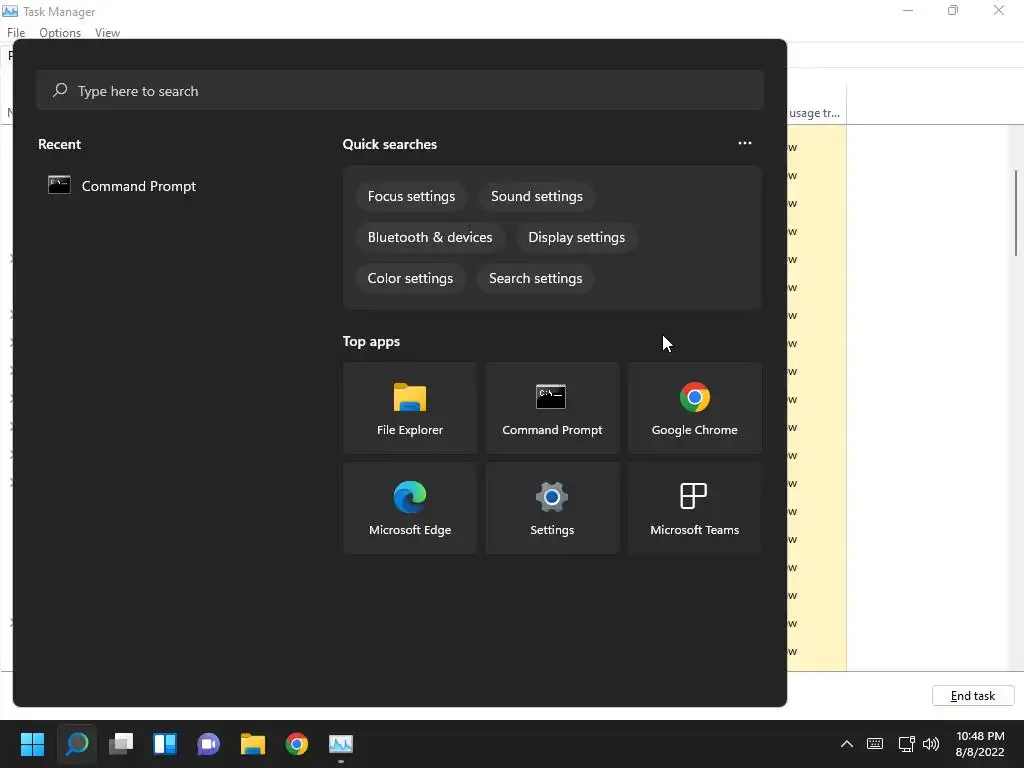Show hidden icons tray chevron
This screenshot has height=768, width=1024.
point(846,744)
